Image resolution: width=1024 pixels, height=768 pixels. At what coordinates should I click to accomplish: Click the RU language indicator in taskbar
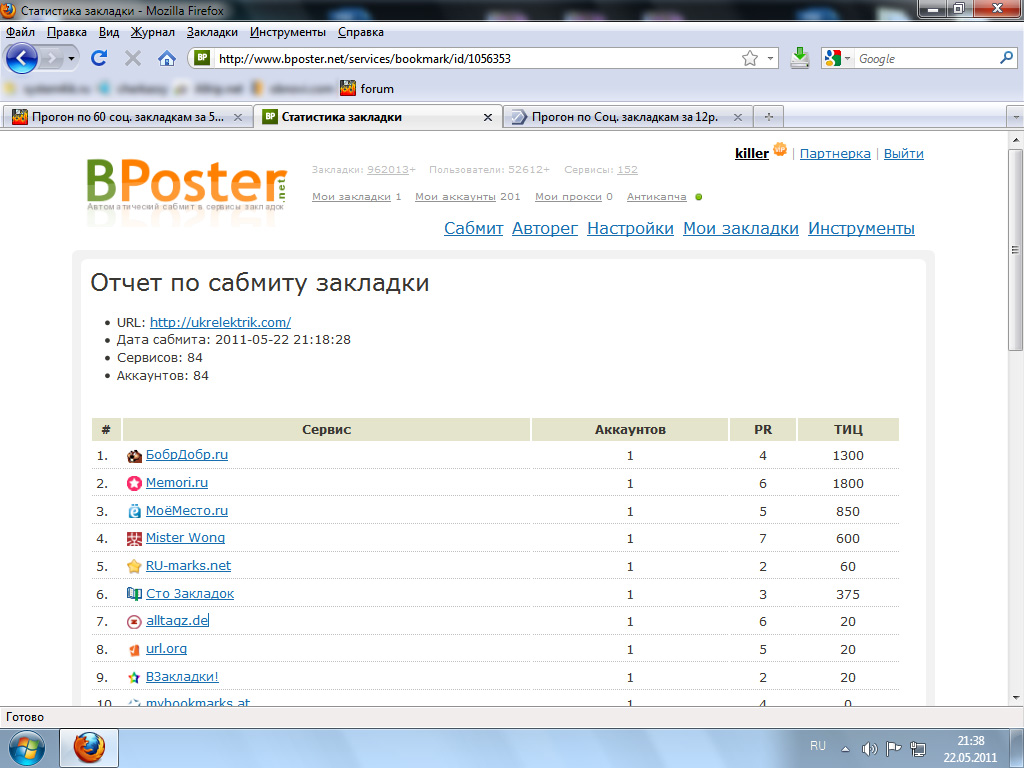tap(818, 746)
